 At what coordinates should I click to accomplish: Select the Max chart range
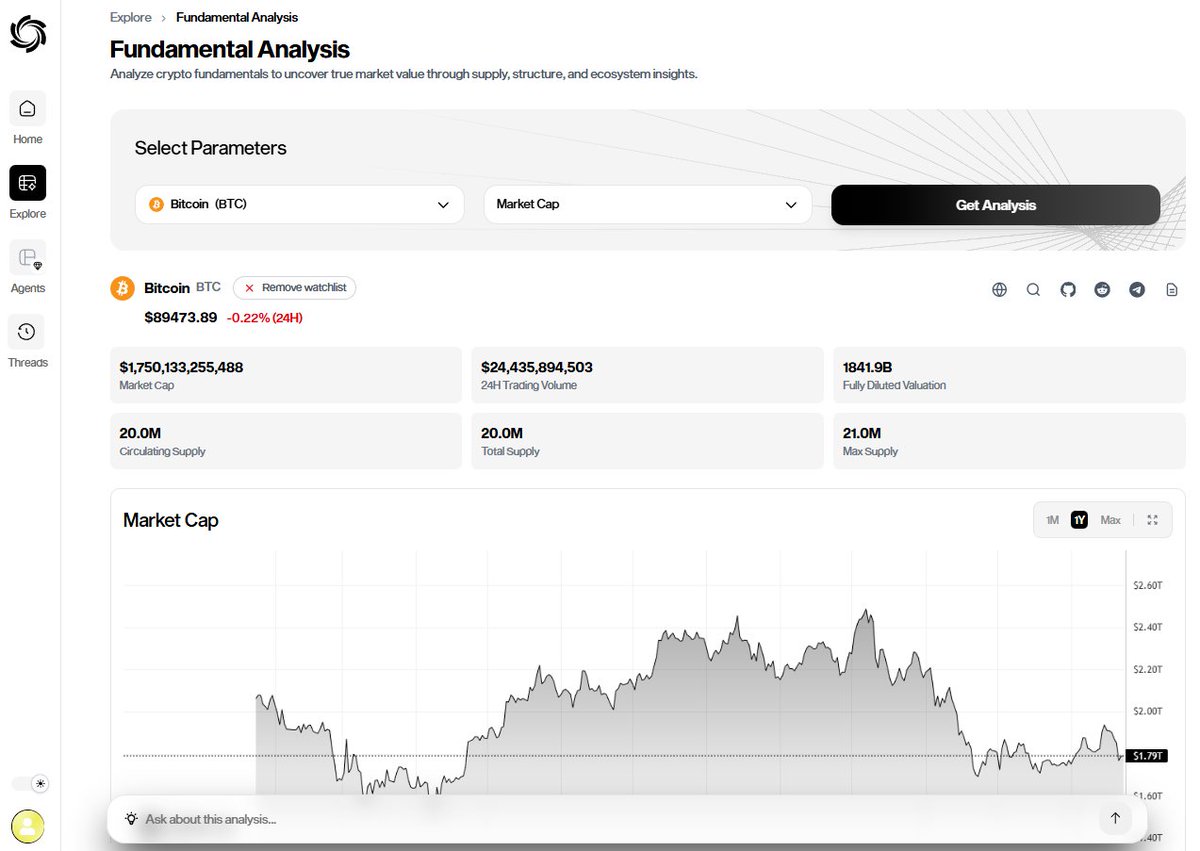point(1111,520)
